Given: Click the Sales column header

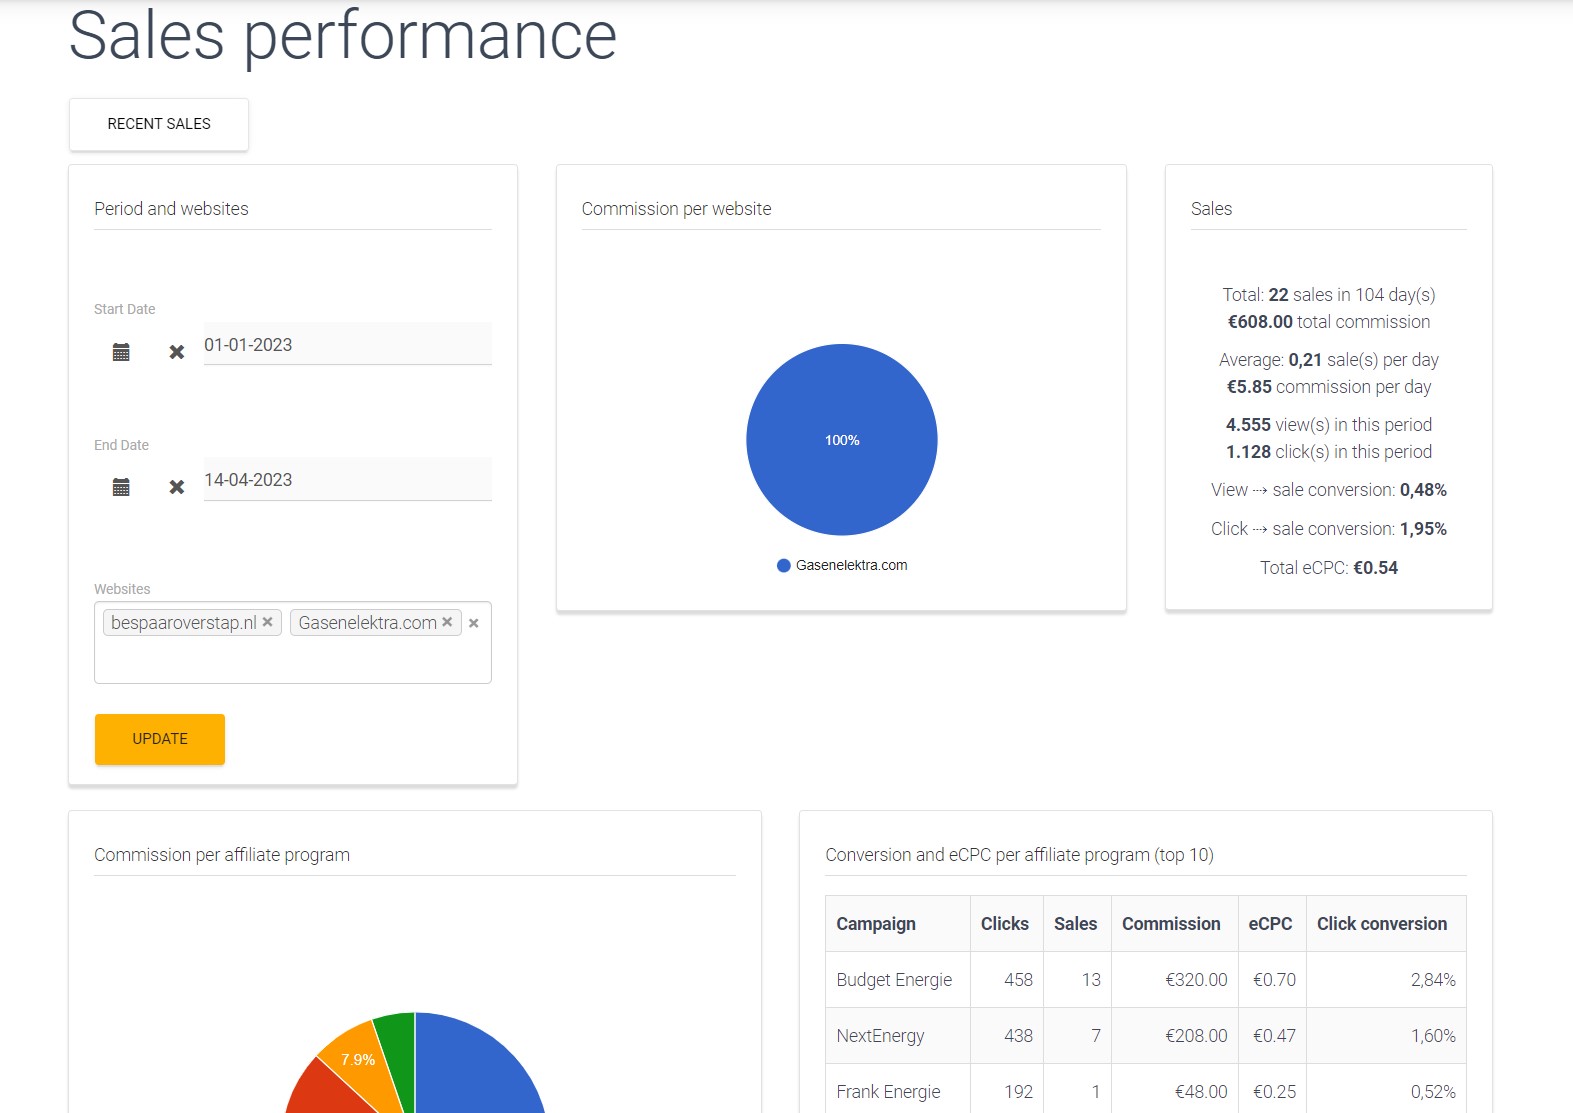Looking at the screenshot, I should [x=1077, y=924].
